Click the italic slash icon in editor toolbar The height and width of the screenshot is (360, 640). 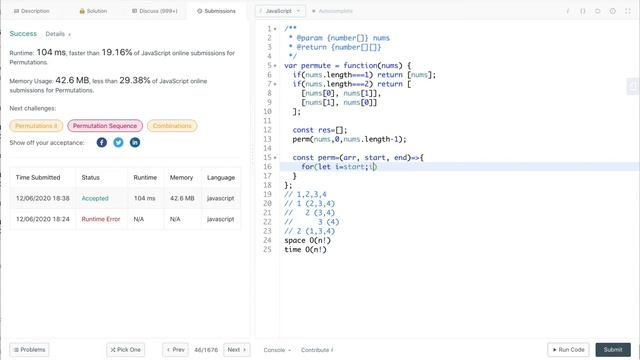pos(567,11)
